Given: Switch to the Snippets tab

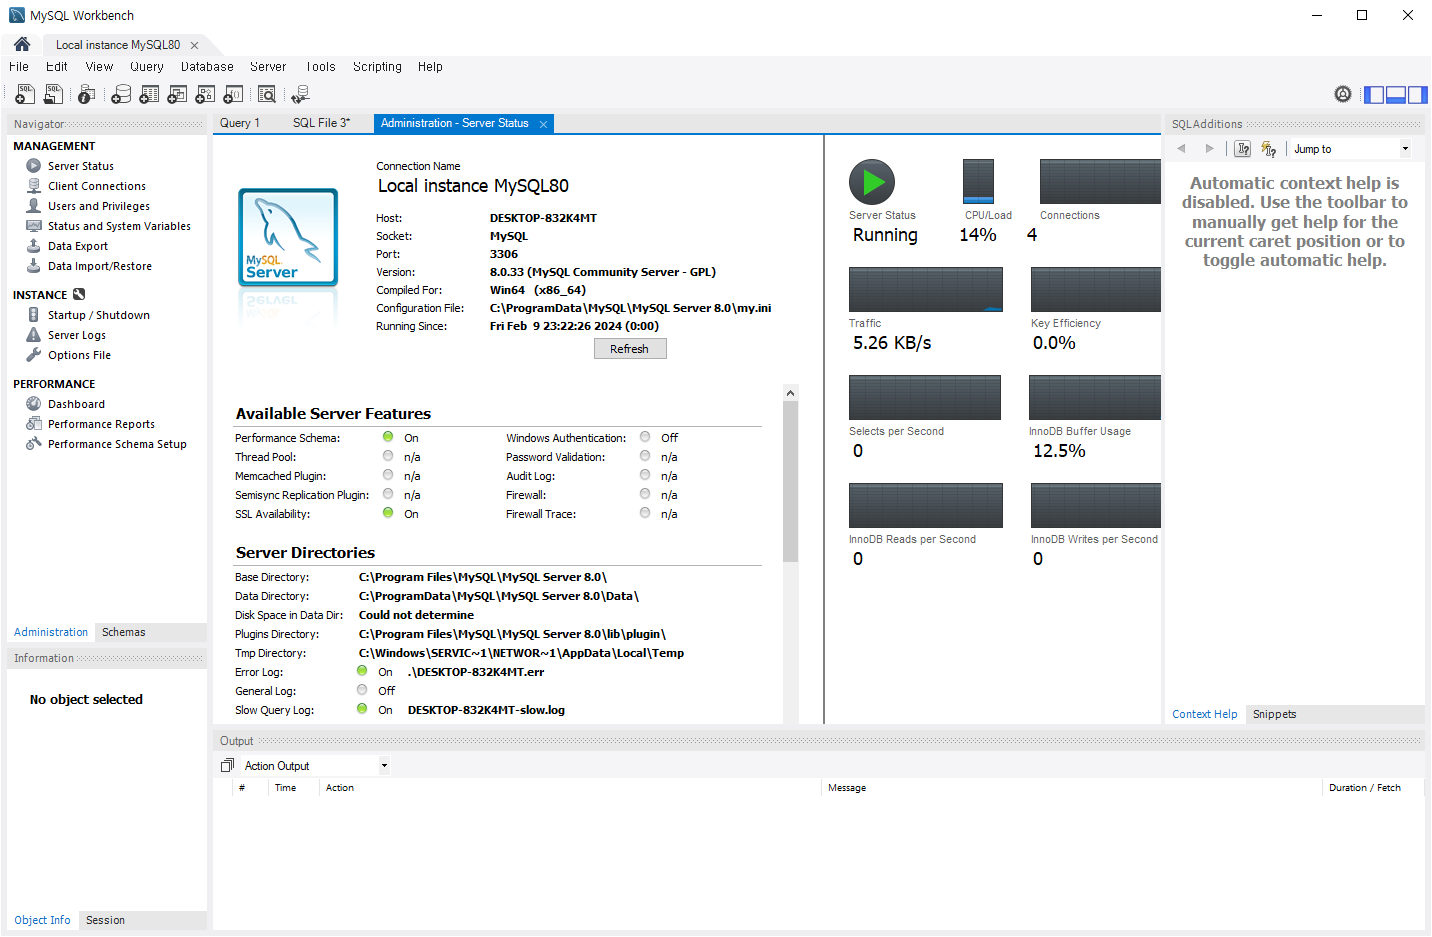Looking at the screenshot, I should 1274,714.
